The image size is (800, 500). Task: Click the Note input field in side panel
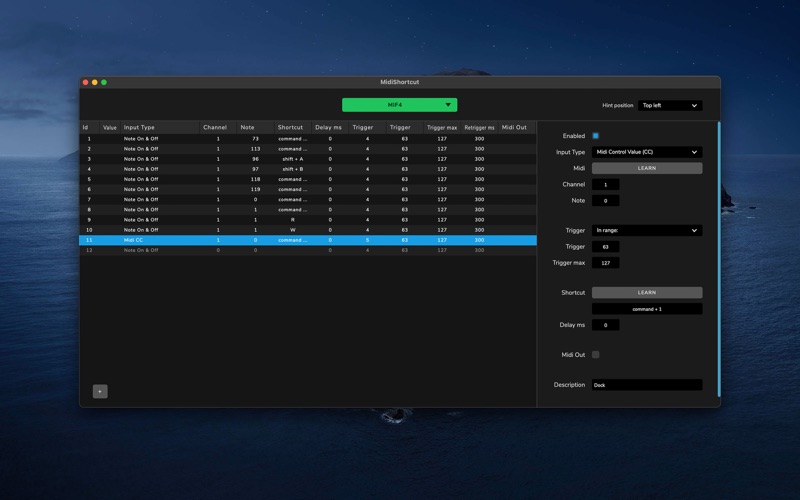coord(606,201)
